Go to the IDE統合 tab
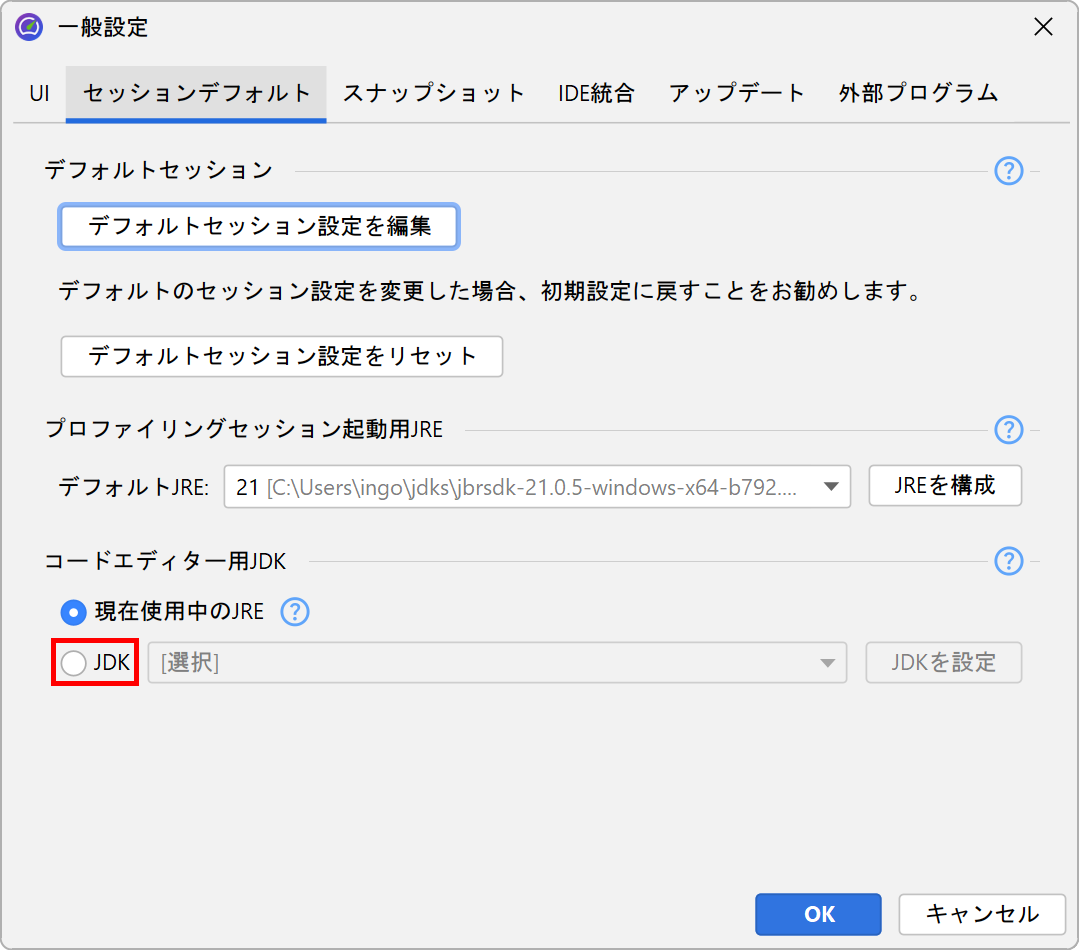Image resolution: width=1079 pixels, height=950 pixels. pos(596,94)
